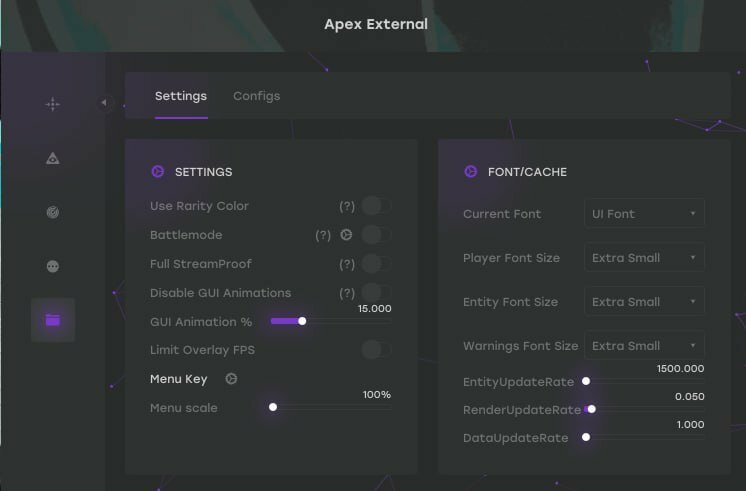Click the FONT/CACHE panel header icon
Viewport: 746px width, 491px height.
coord(471,171)
